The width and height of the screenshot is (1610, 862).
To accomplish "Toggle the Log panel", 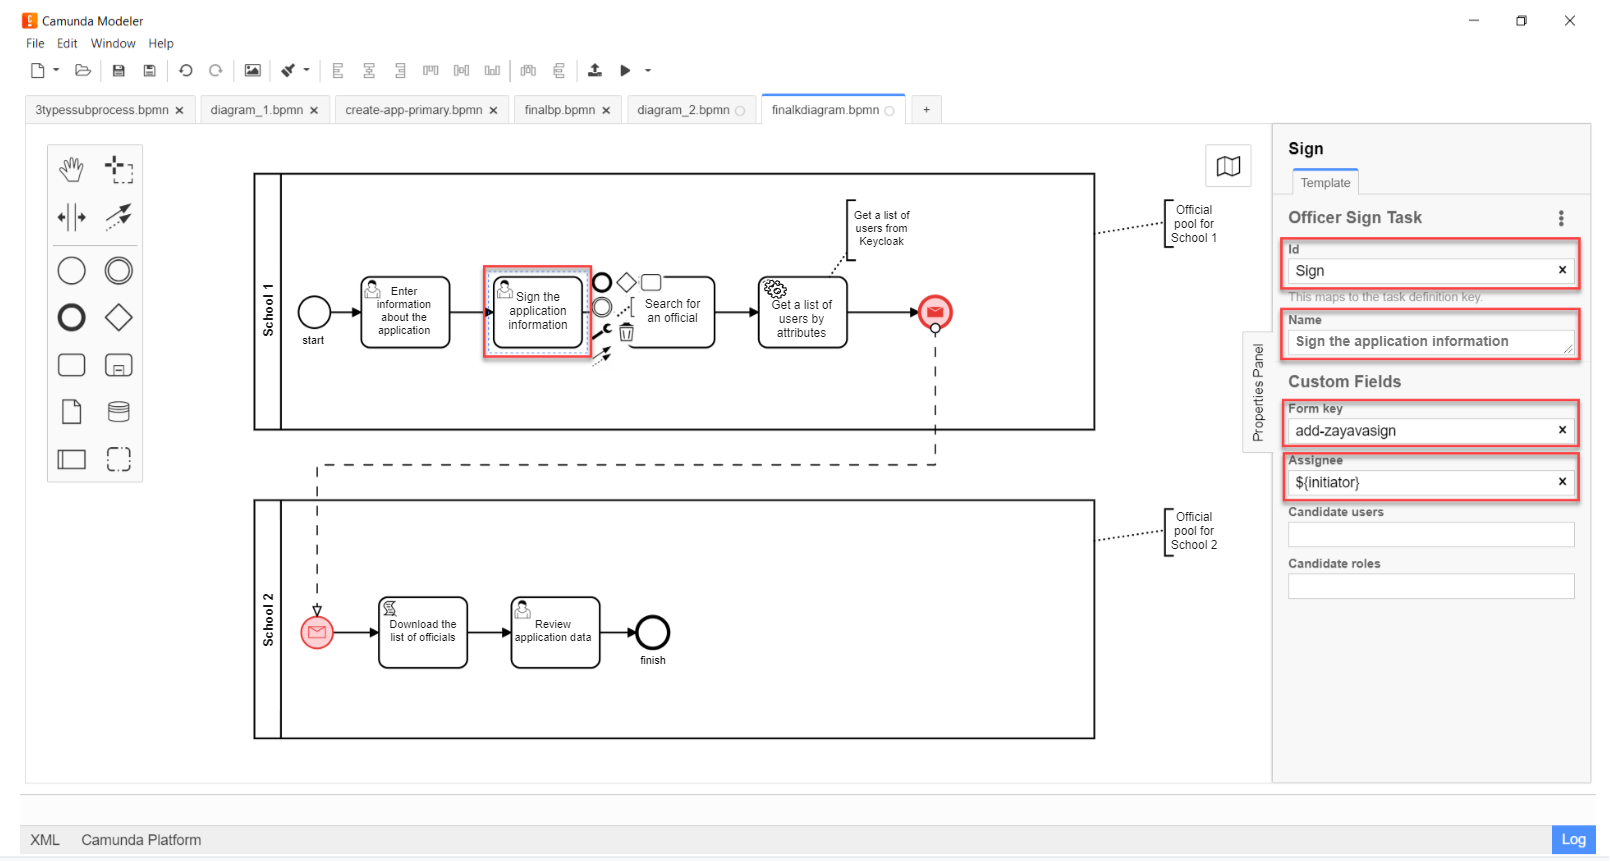I will coord(1573,840).
